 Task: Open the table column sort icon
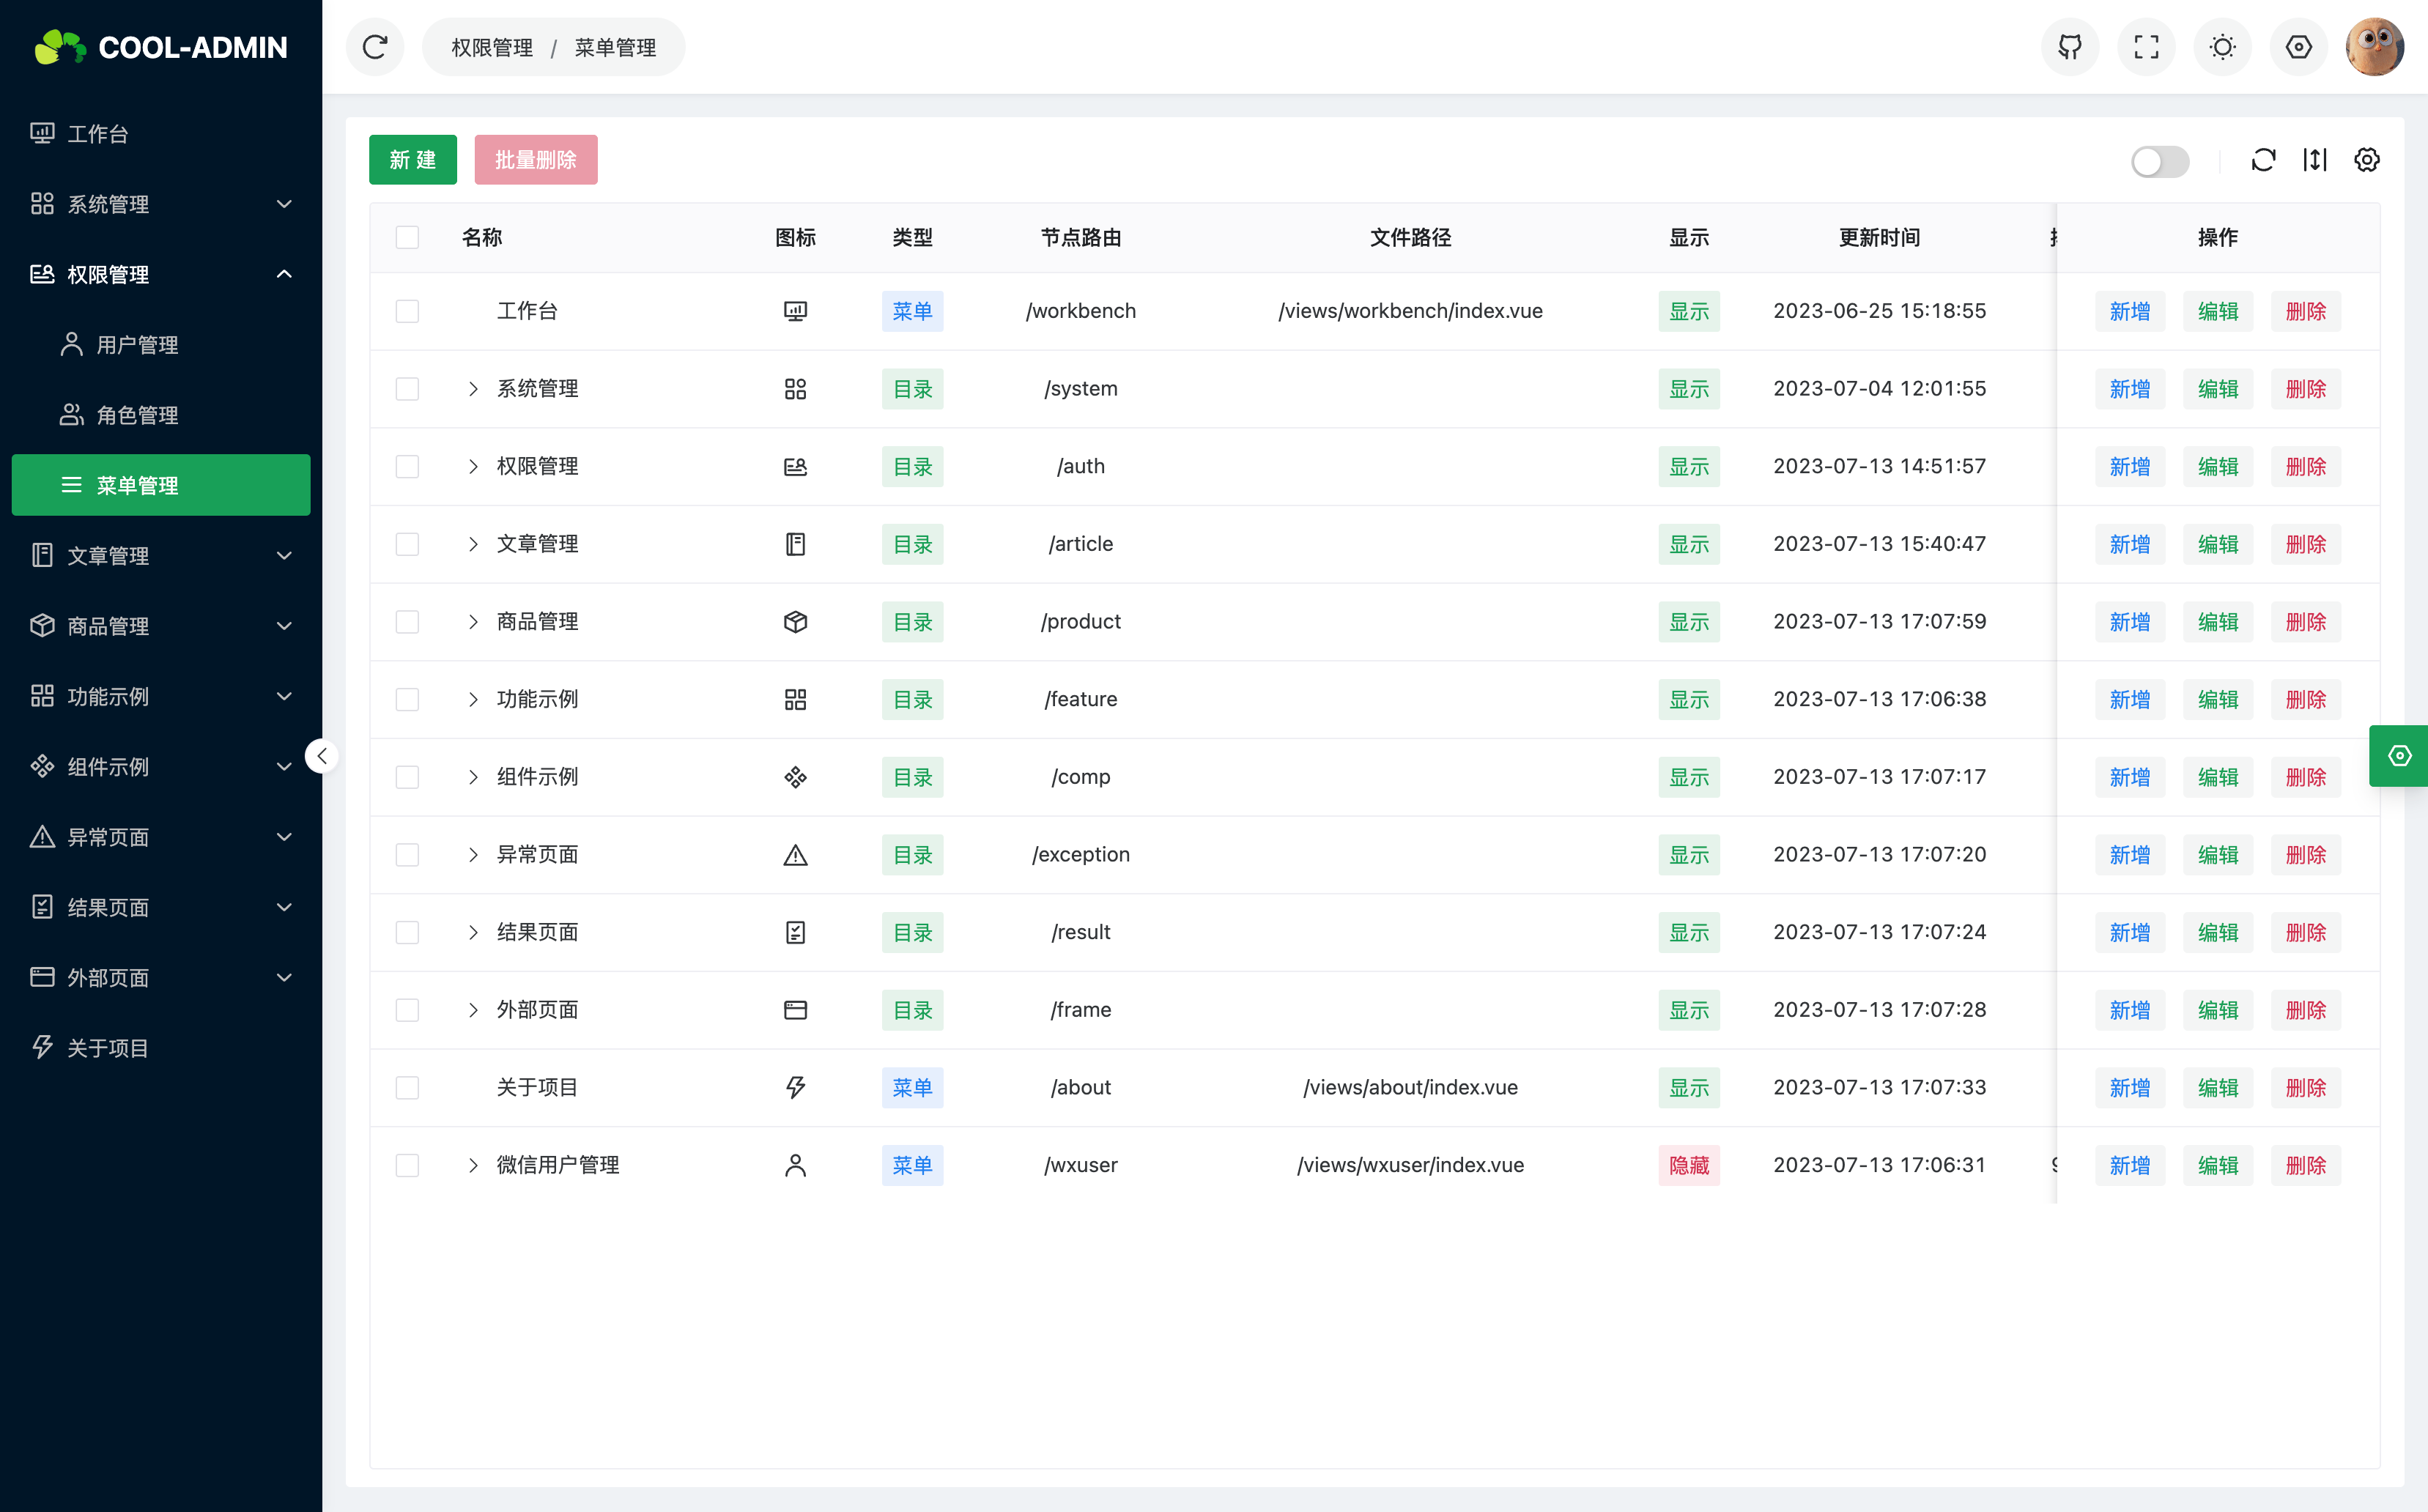click(2315, 160)
